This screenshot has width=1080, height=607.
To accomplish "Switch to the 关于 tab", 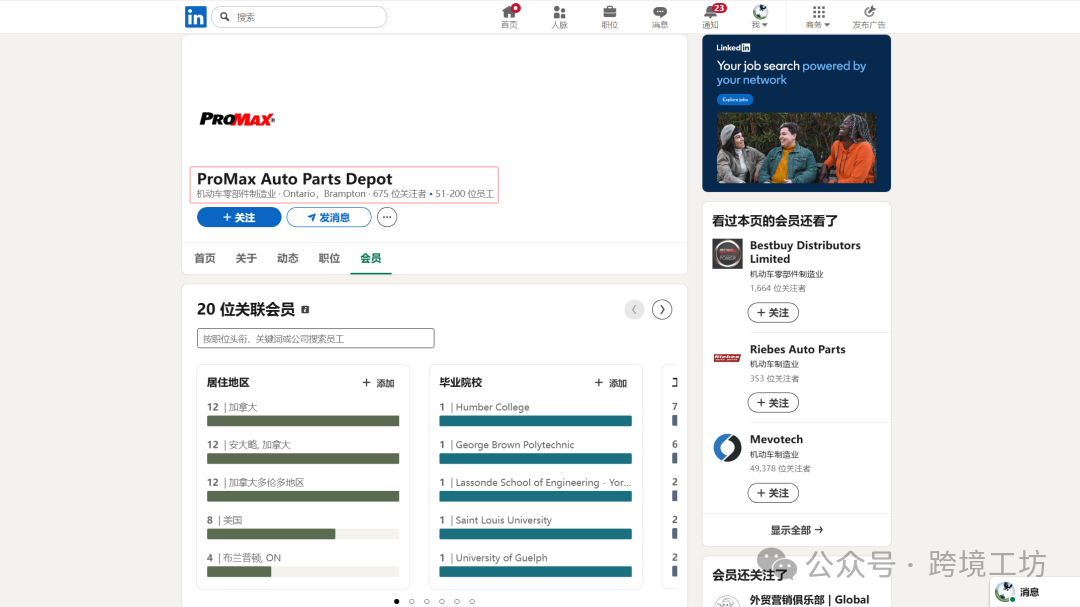I will click(246, 257).
